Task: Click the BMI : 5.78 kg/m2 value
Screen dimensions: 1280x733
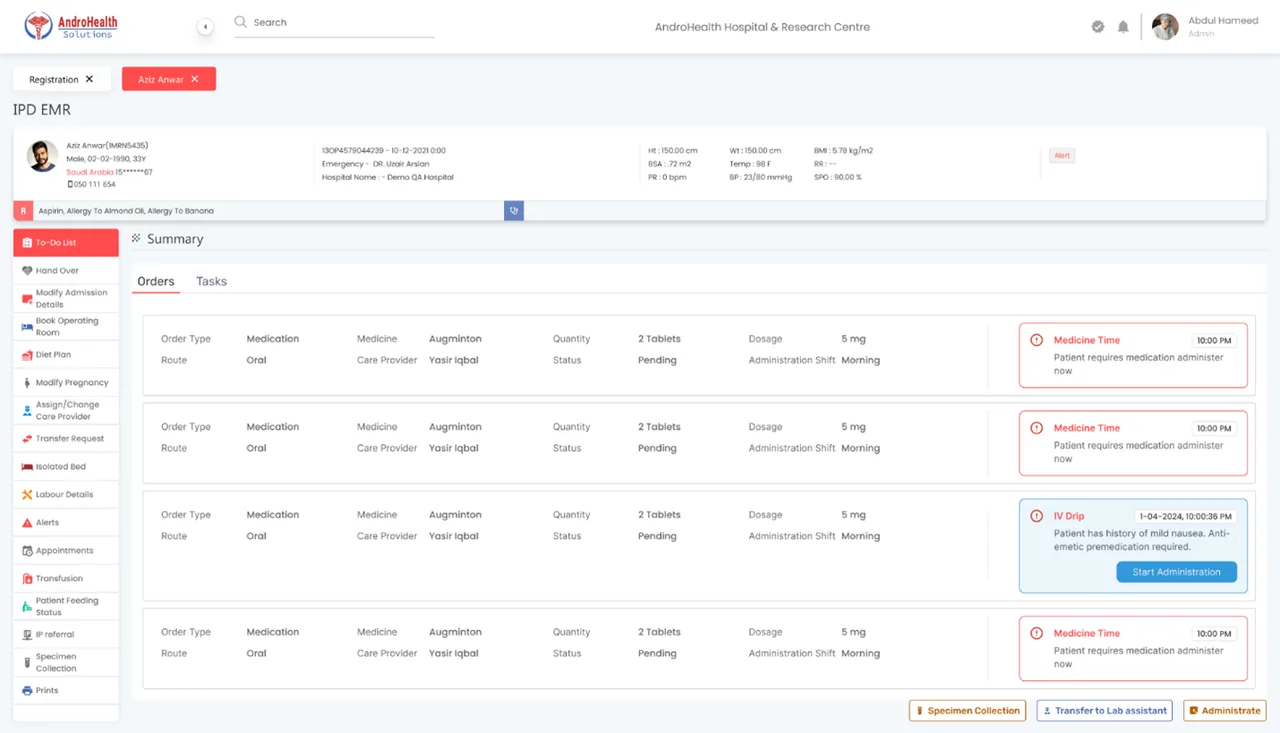Action: point(844,151)
